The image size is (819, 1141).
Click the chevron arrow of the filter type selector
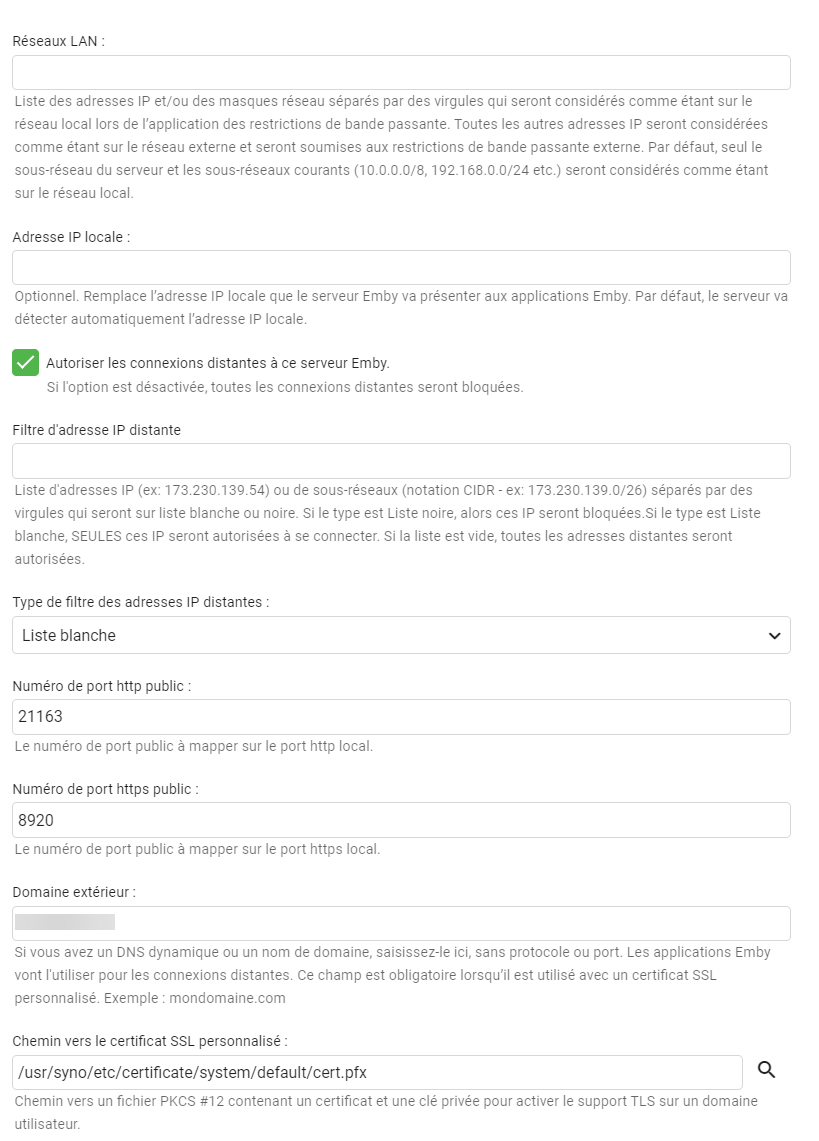pos(773,635)
